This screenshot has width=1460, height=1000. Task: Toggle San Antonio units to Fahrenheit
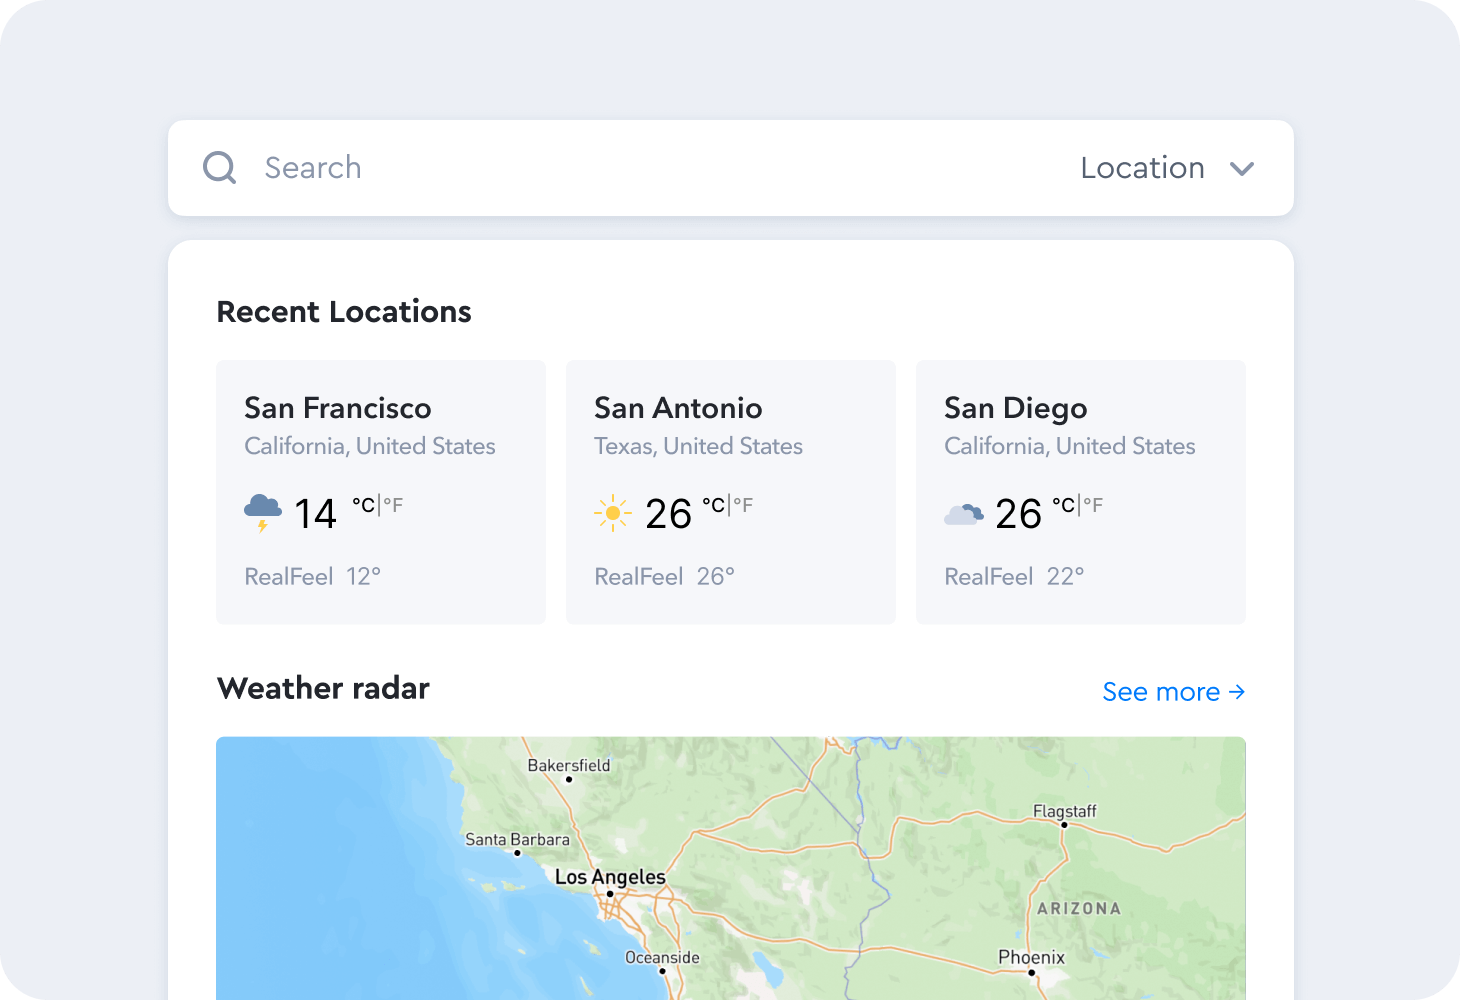point(744,505)
